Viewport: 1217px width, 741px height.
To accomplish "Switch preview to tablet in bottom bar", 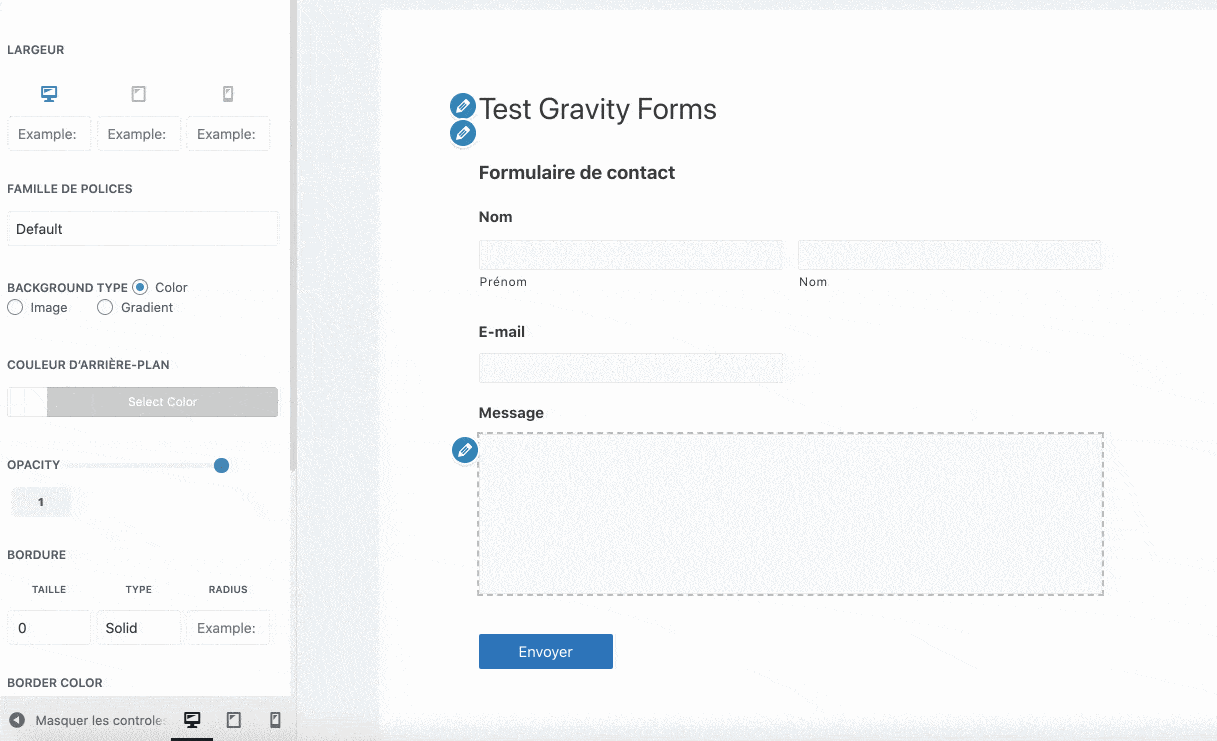I will coord(234,720).
